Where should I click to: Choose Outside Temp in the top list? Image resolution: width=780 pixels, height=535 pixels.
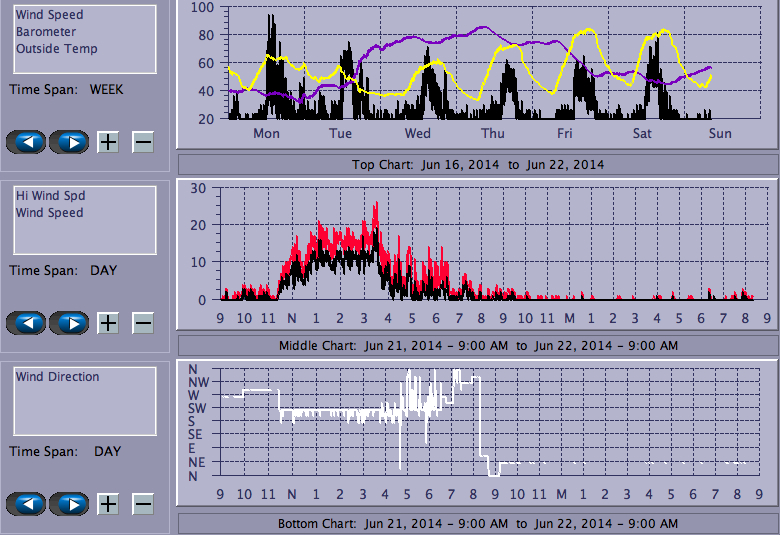coord(56,48)
